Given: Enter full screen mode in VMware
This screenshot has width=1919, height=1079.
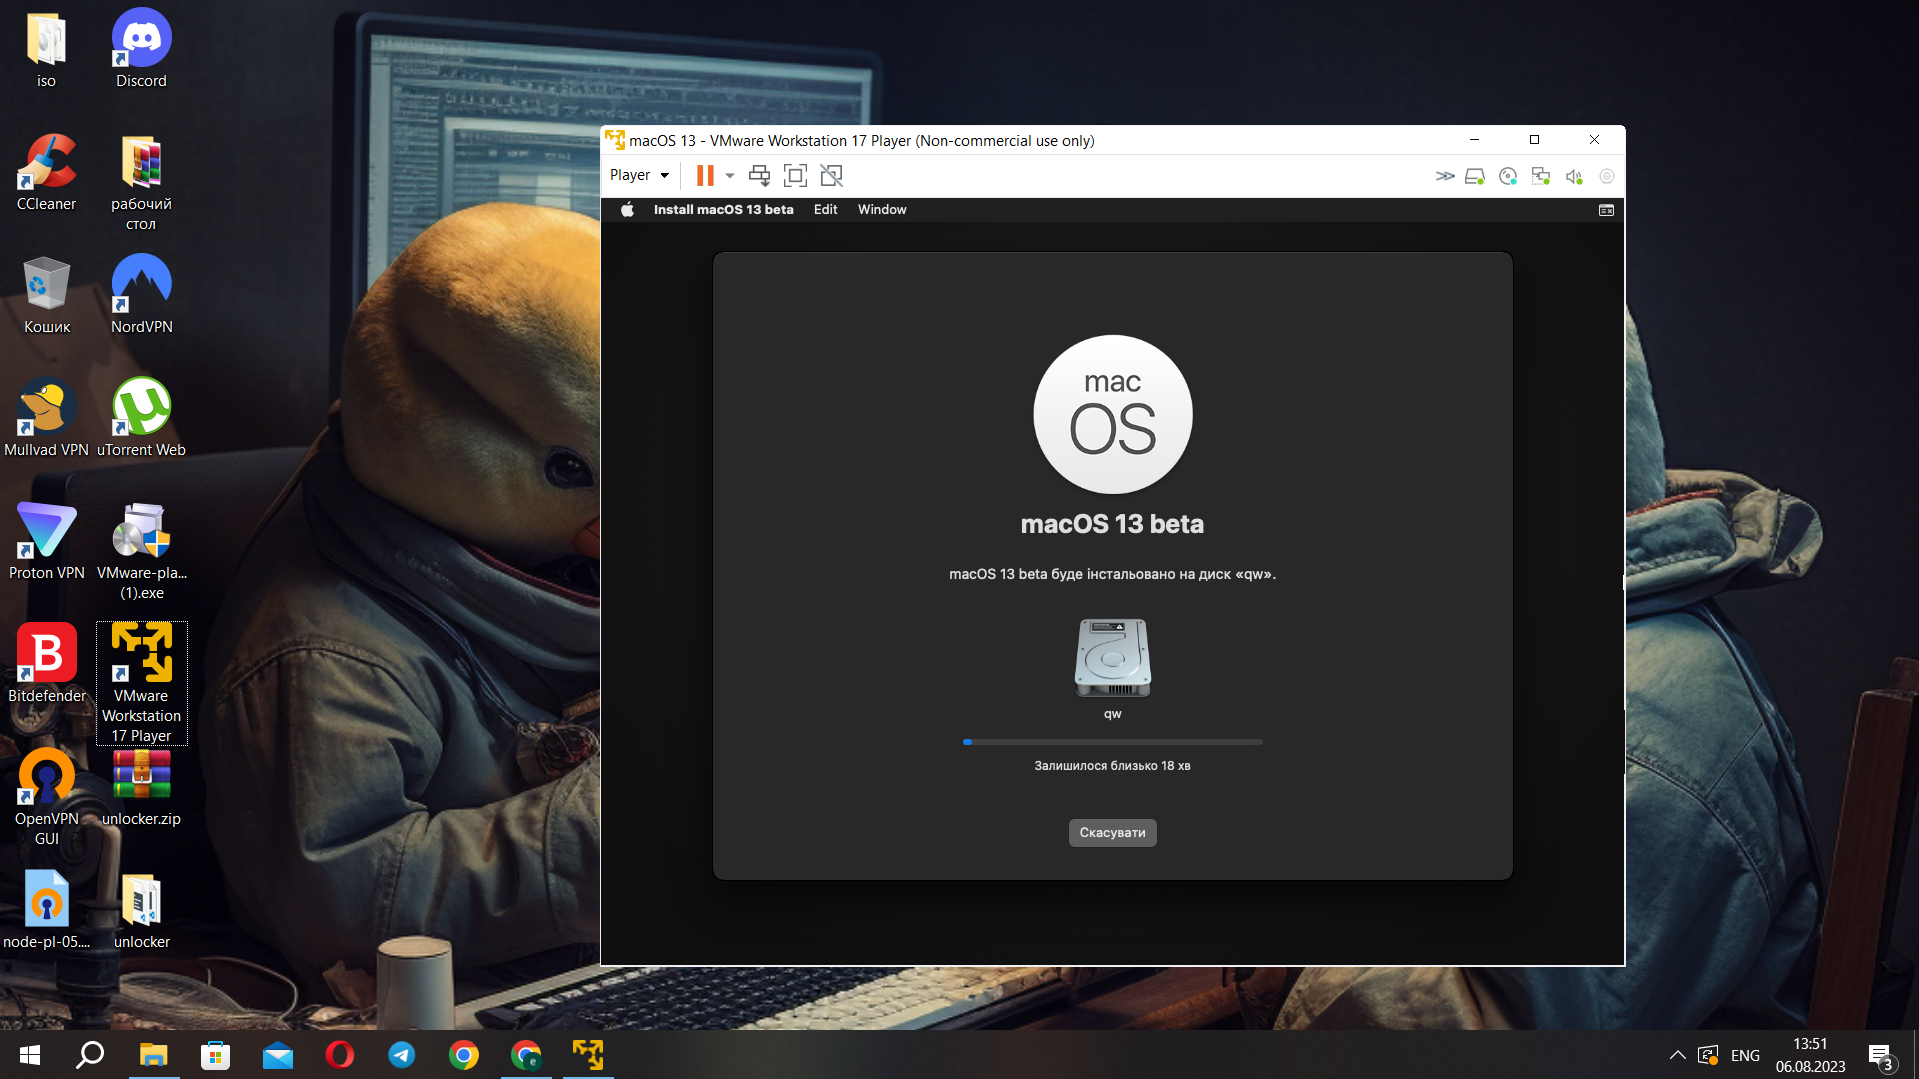Looking at the screenshot, I should tap(795, 176).
